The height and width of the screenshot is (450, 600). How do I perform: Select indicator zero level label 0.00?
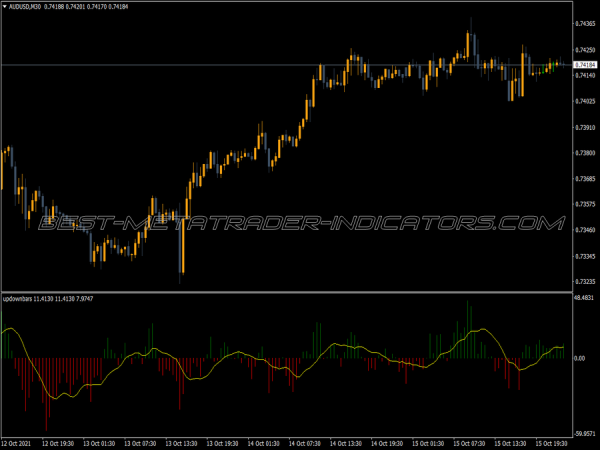click(x=580, y=359)
